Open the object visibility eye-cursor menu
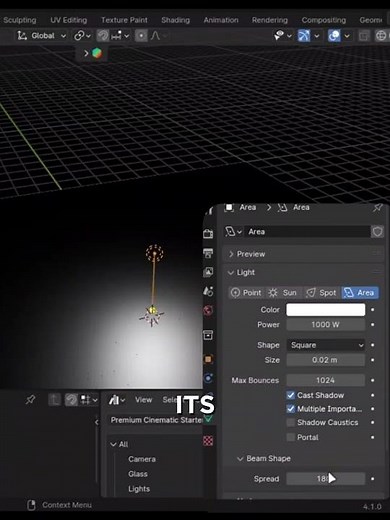Viewport: 390px width, 520px height. coord(282,35)
